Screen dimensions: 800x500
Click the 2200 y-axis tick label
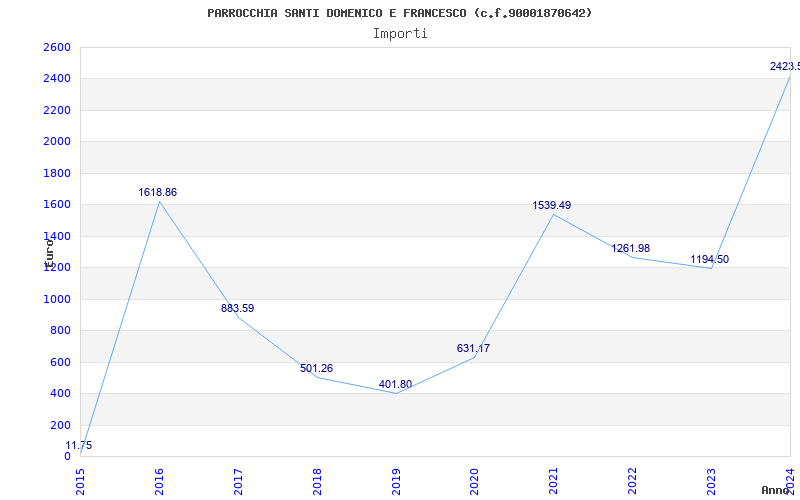pyautogui.click(x=57, y=110)
